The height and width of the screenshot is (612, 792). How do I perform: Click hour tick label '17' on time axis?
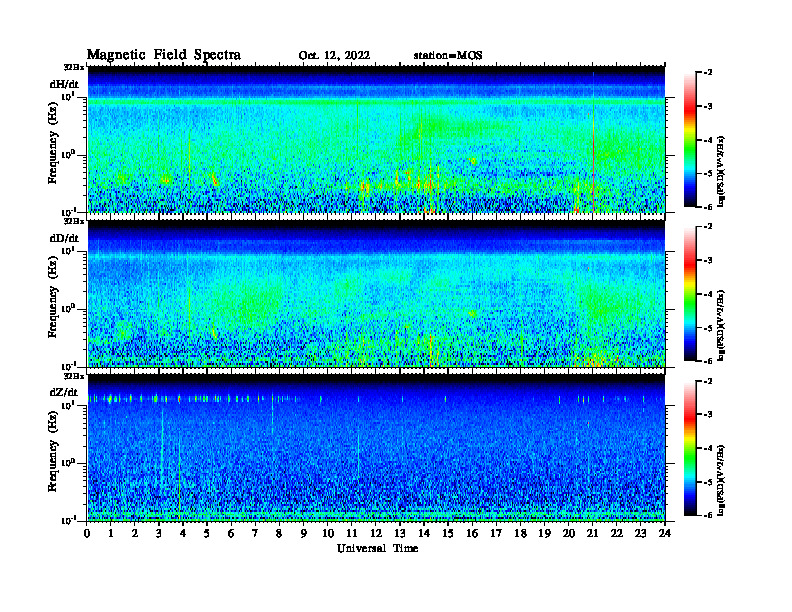click(496, 533)
